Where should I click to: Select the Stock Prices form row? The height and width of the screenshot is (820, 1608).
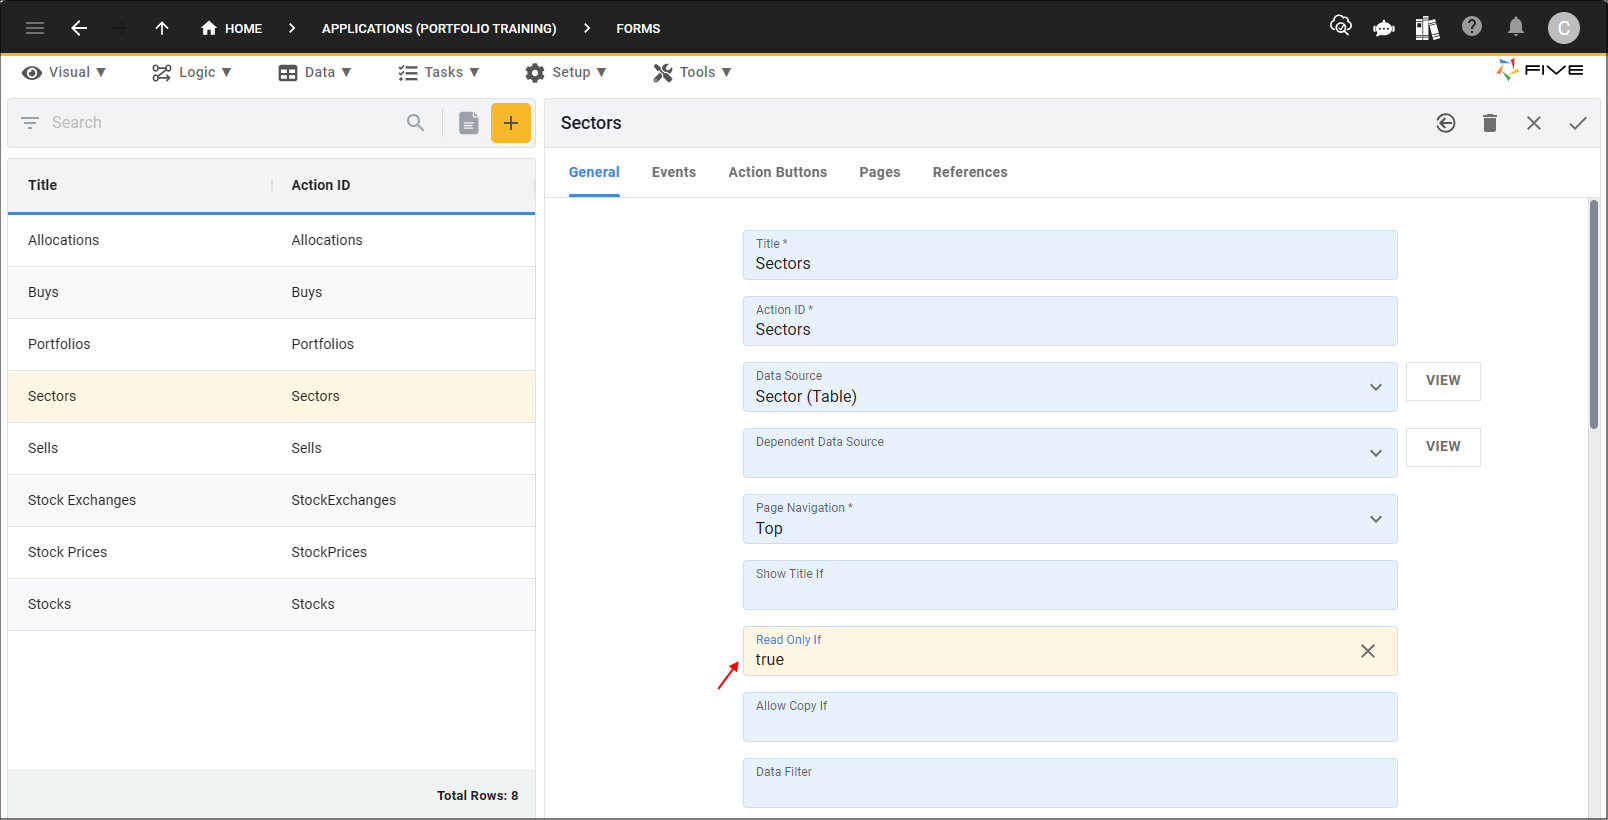pyautogui.click(x=271, y=552)
